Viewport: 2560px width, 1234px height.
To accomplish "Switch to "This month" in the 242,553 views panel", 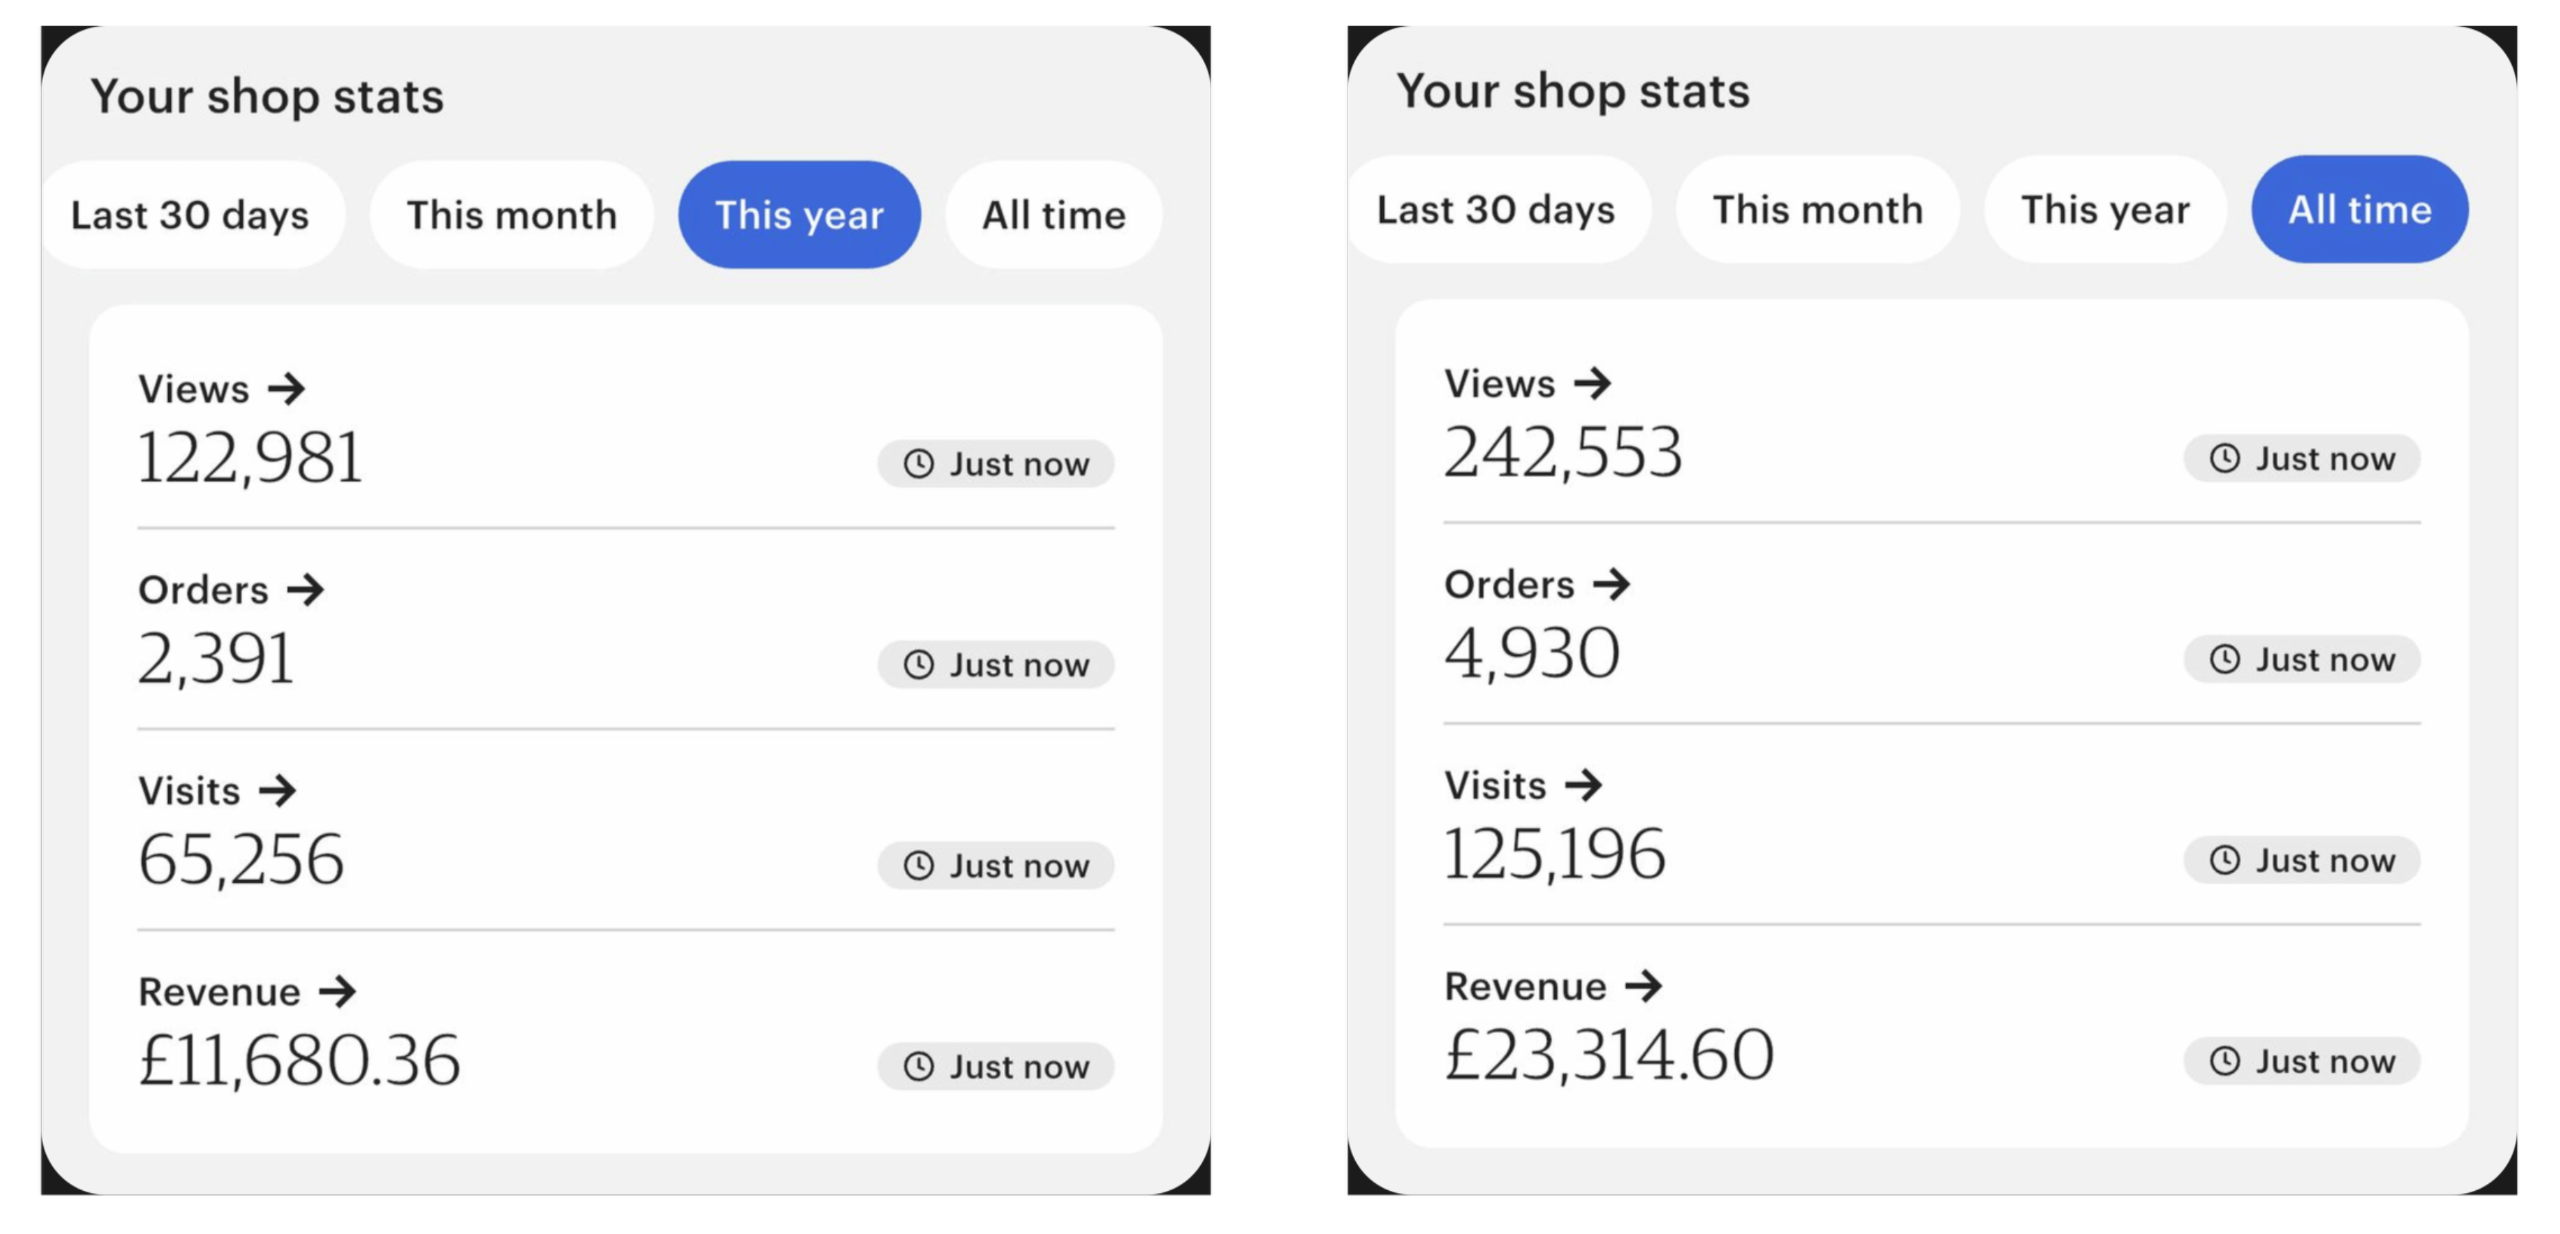I will (1817, 210).
